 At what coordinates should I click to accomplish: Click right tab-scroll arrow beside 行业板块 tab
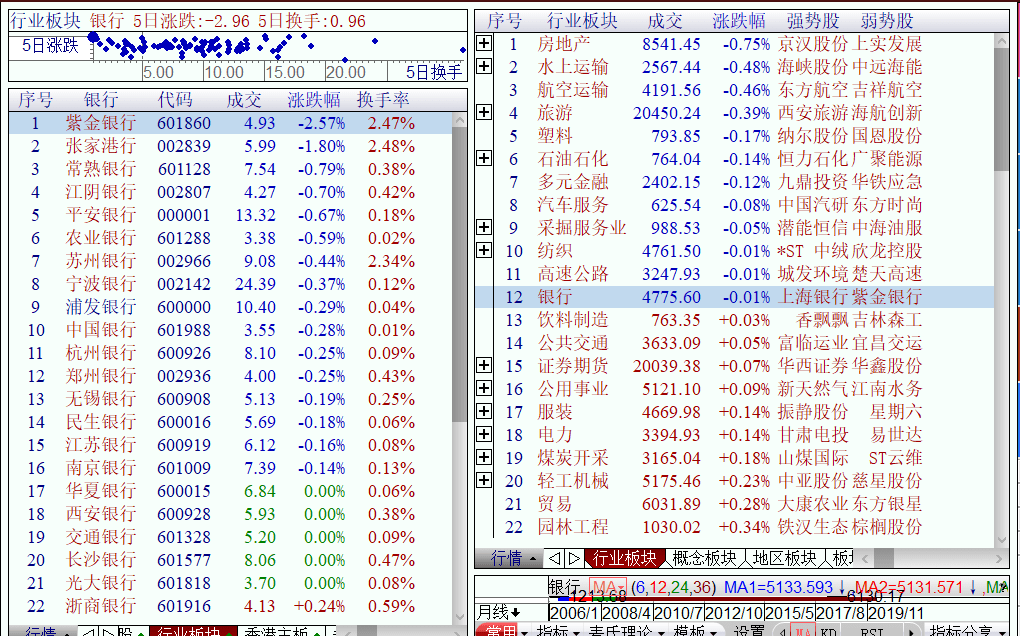[x=573, y=558]
